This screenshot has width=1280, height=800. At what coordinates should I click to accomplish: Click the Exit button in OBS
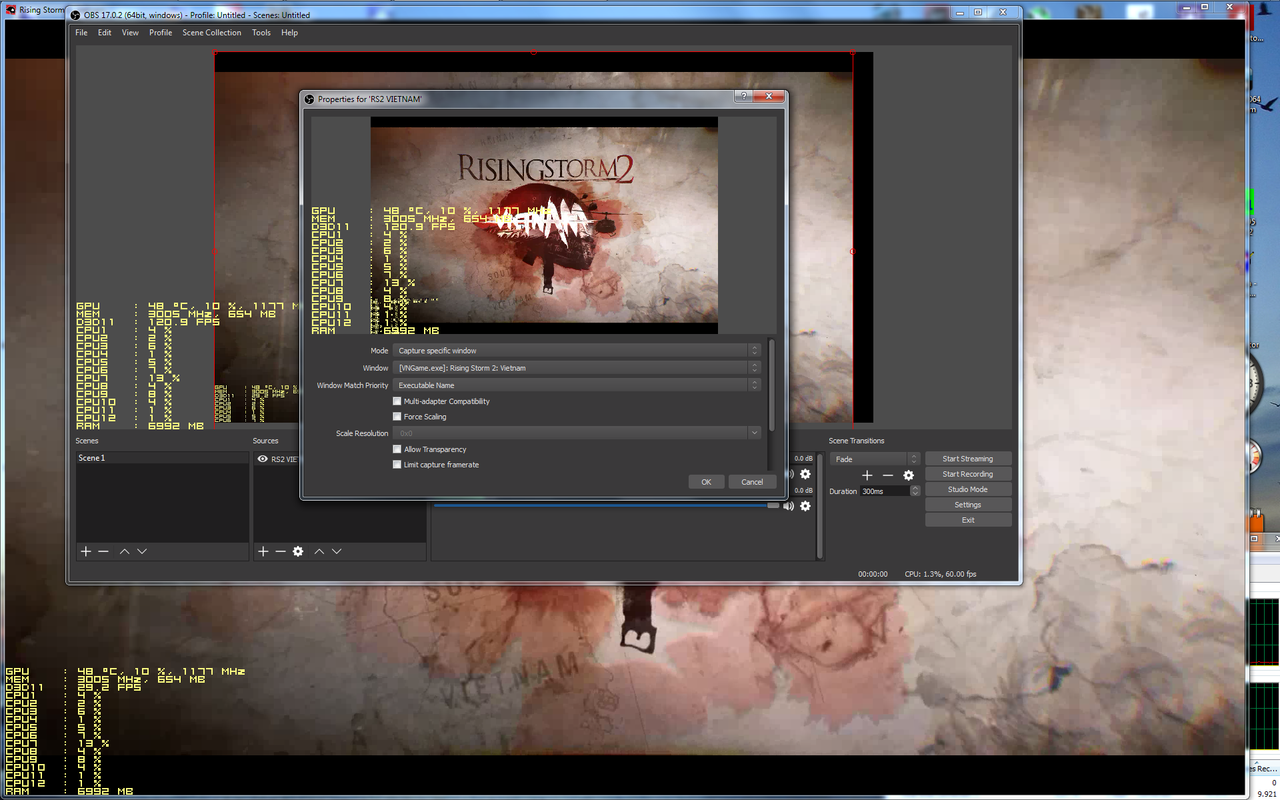pyautogui.click(x=968, y=520)
